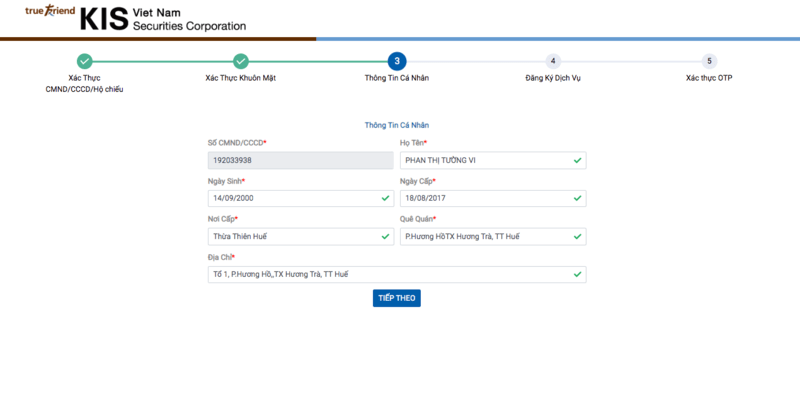This screenshot has height=397, width=800.
Task: Click step 5 circle Xác thực OTP
Action: [709, 61]
